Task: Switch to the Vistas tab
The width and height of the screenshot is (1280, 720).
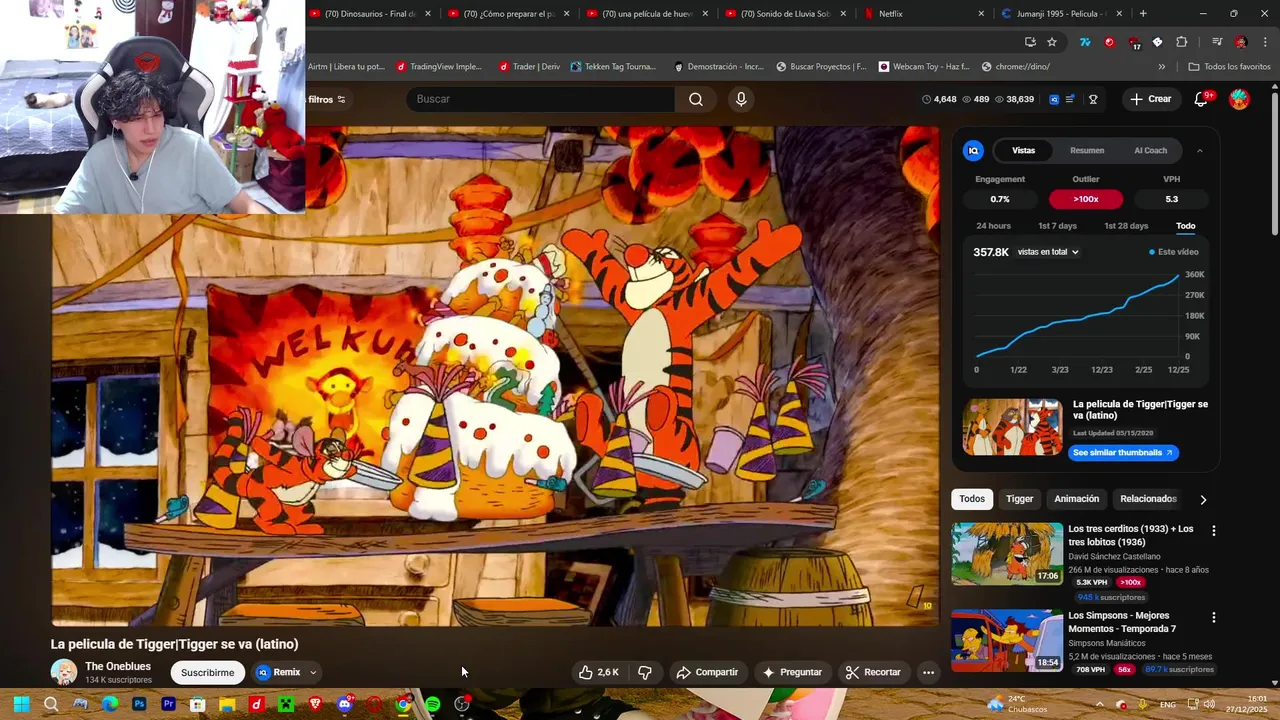Action: 1023,150
